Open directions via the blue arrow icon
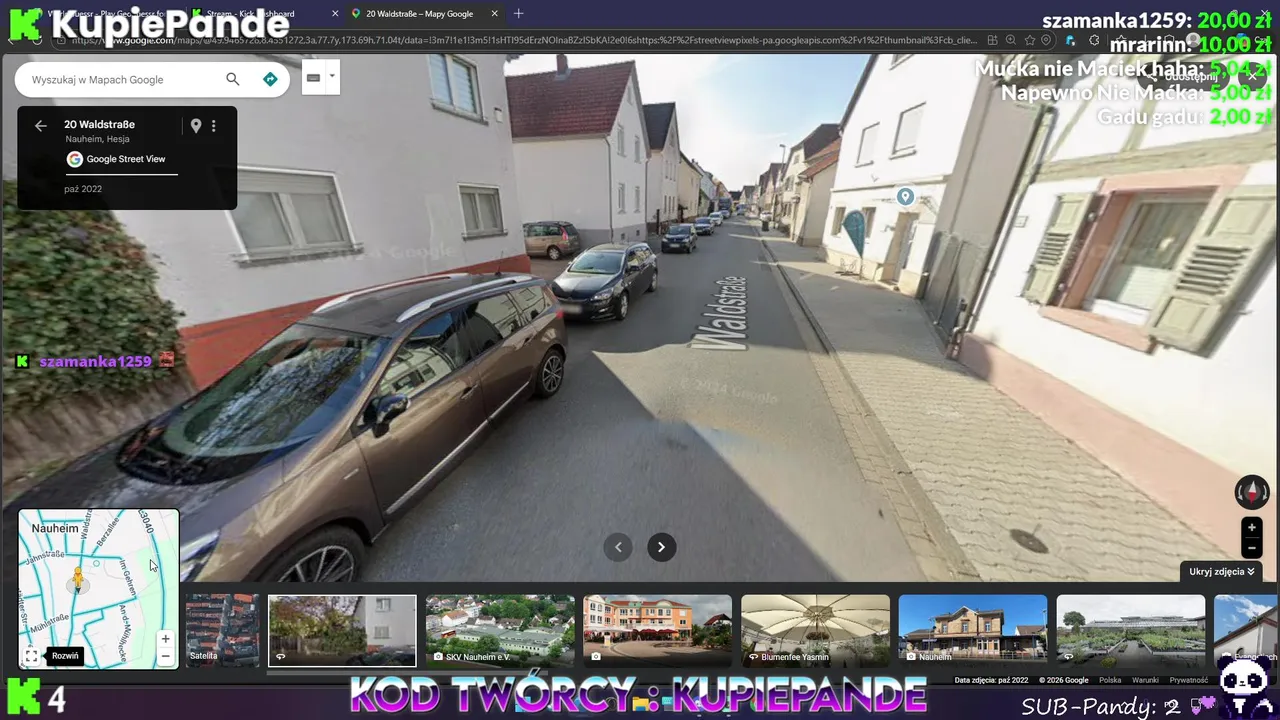This screenshot has height=720, width=1280. [270, 79]
